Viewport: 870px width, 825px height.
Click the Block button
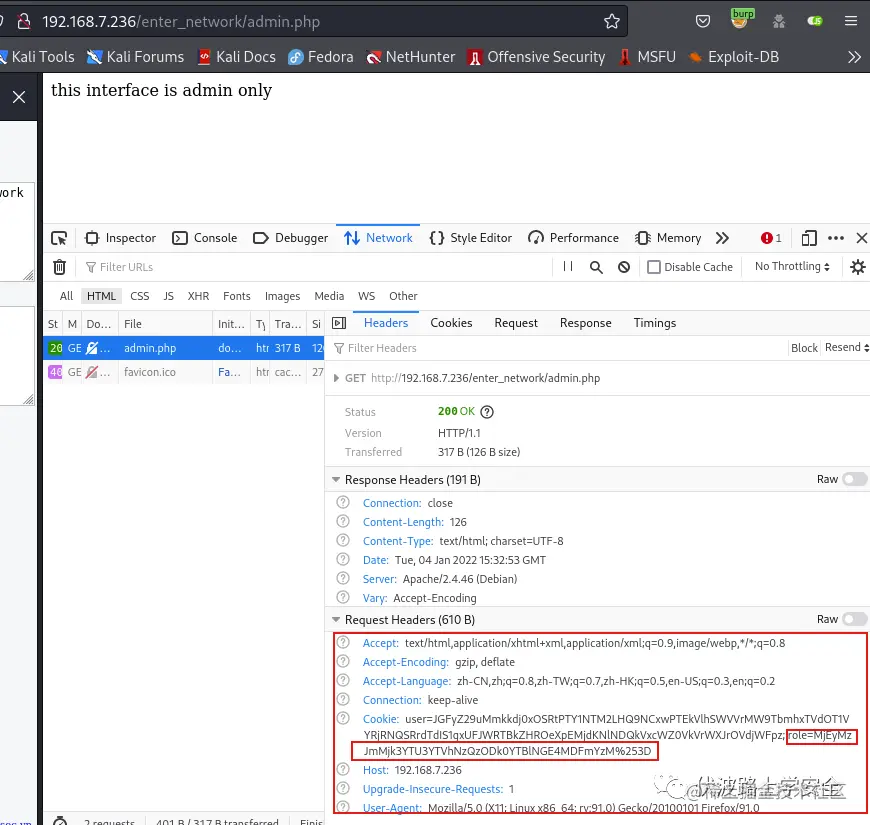coord(804,348)
